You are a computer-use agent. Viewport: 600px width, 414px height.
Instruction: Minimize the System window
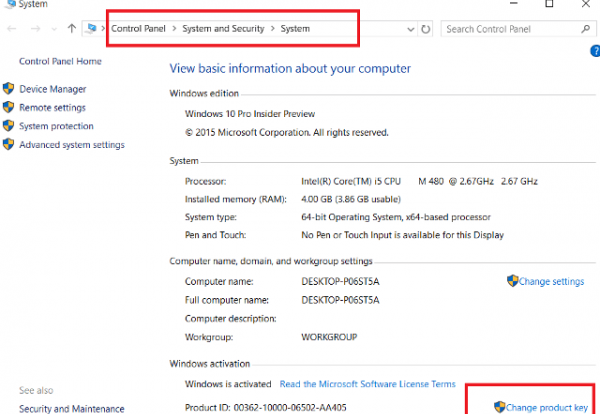click(514, 3)
